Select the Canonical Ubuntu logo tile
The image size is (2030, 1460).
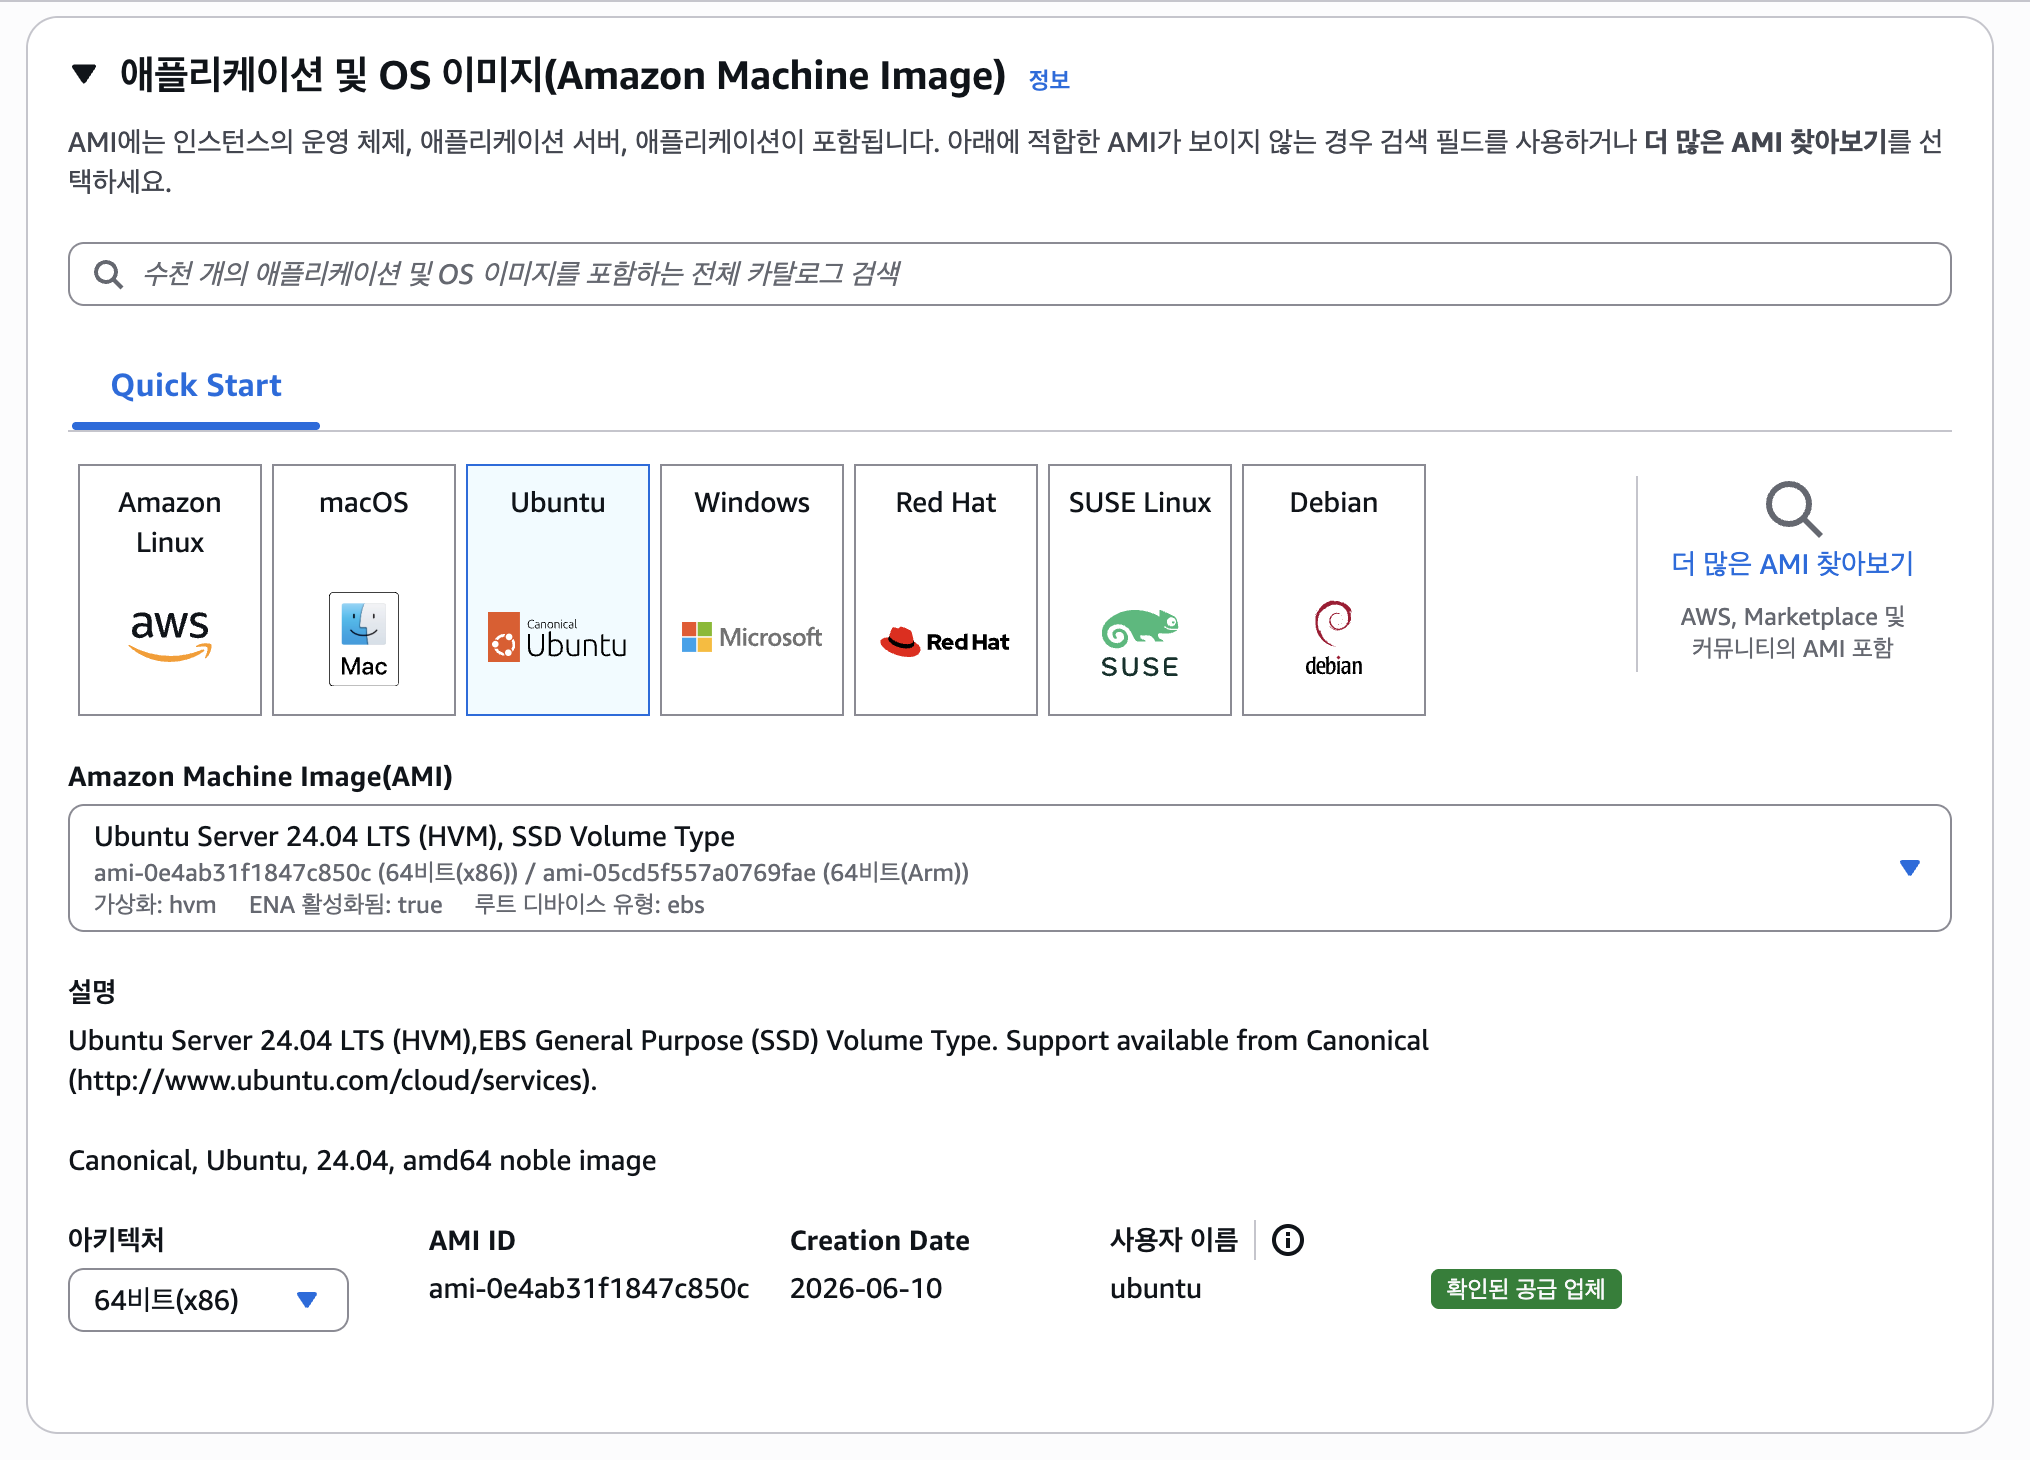click(x=558, y=590)
